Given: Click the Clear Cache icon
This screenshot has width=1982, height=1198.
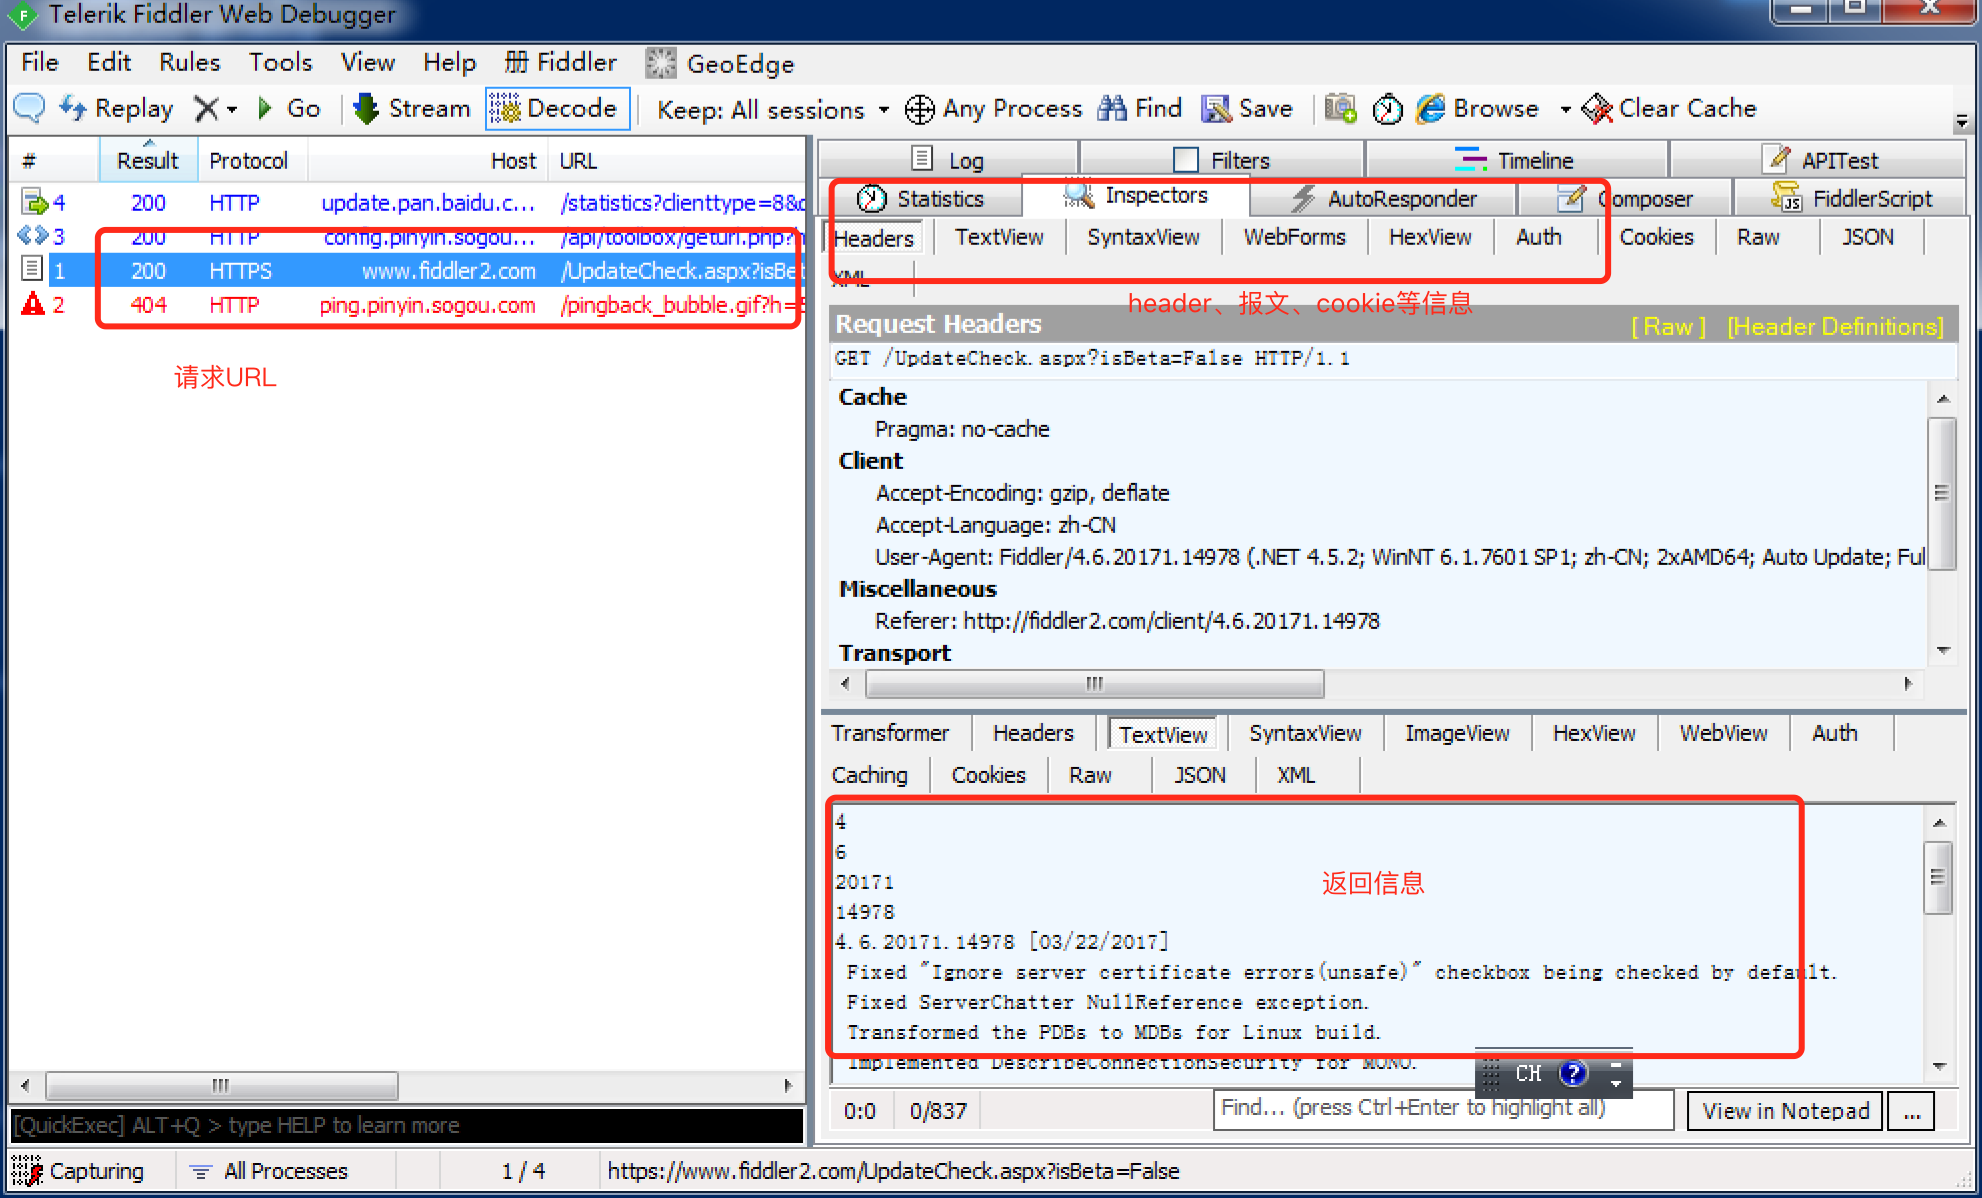Looking at the screenshot, I should 1597,108.
